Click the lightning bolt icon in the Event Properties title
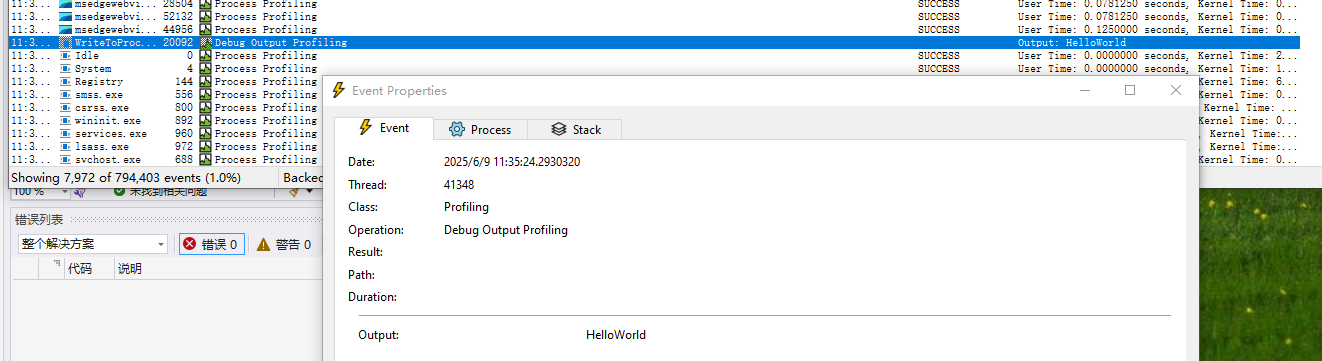The height and width of the screenshot is (361, 1322). coord(338,90)
